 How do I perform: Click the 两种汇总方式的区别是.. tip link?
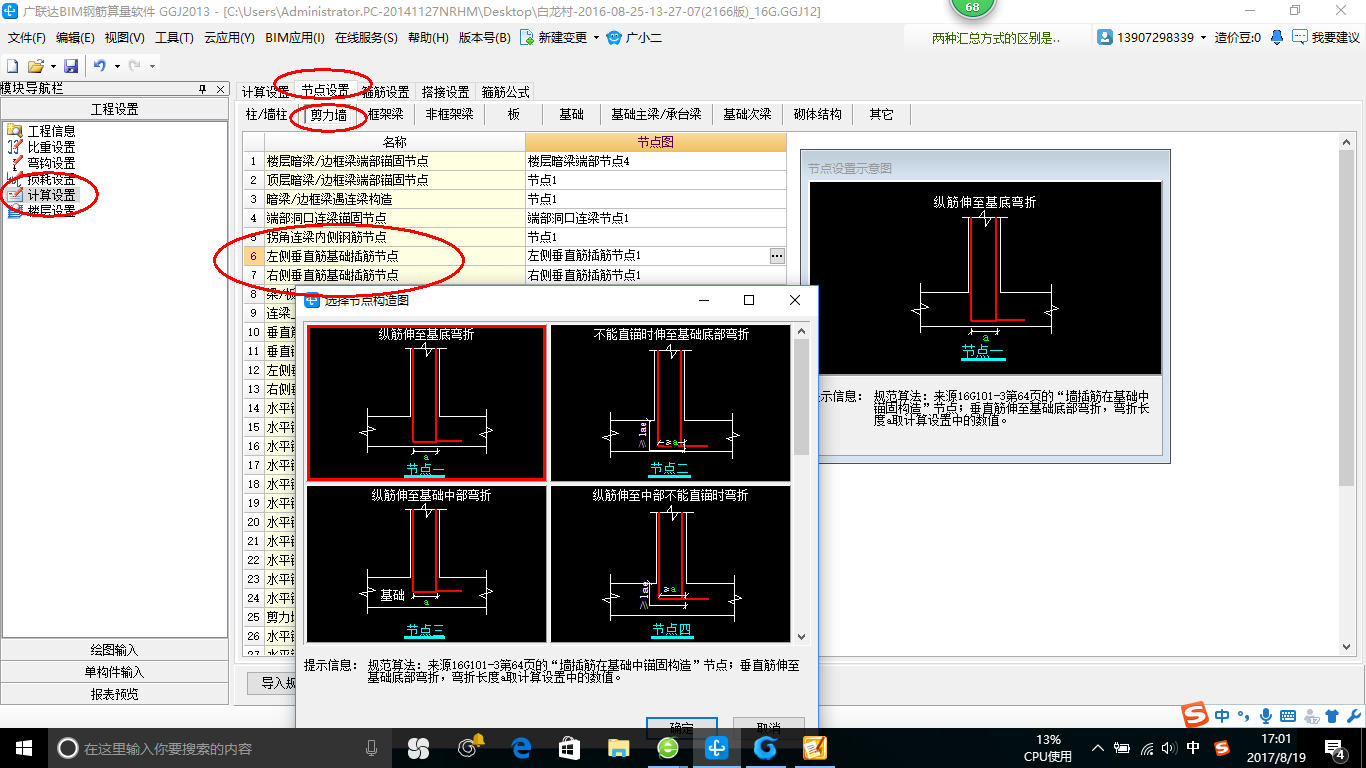pyautogui.click(x=995, y=38)
